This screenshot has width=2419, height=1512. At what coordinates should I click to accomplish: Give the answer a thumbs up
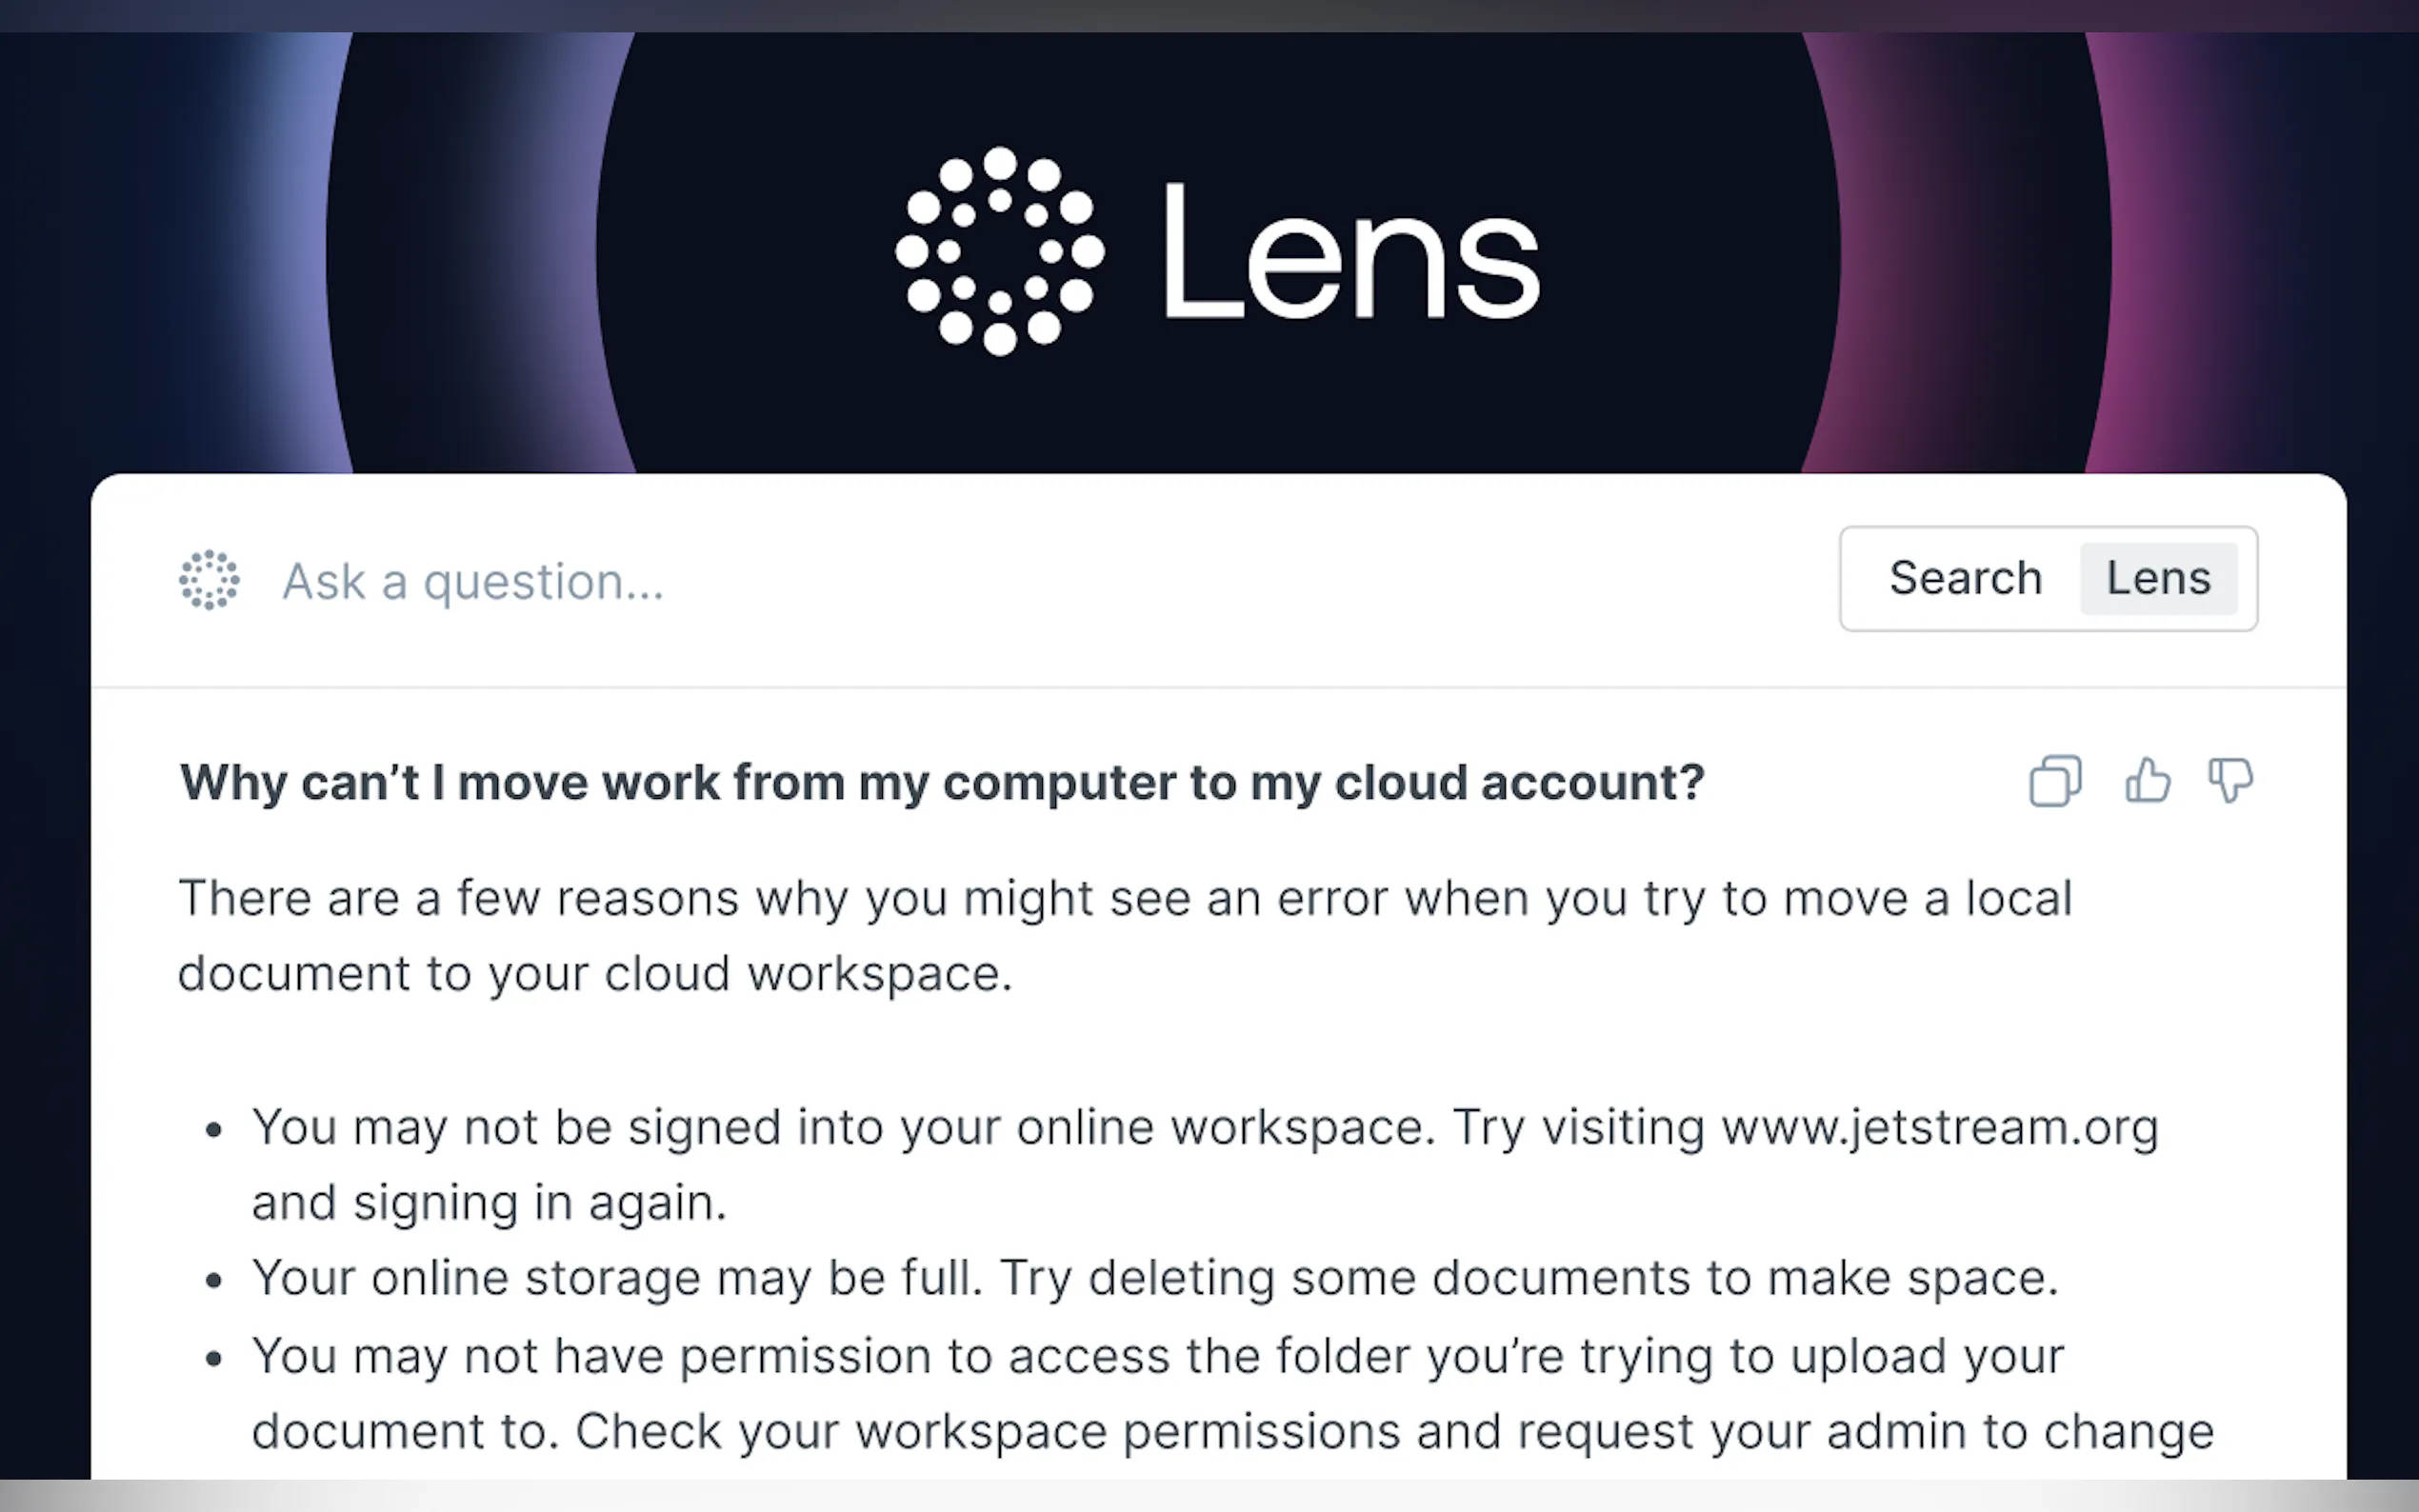(x=2147, y=781)
